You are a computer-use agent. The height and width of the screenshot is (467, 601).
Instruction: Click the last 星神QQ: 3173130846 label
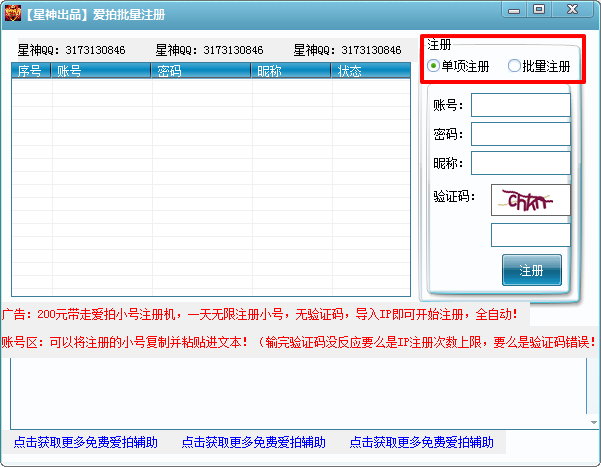point(347,50)
